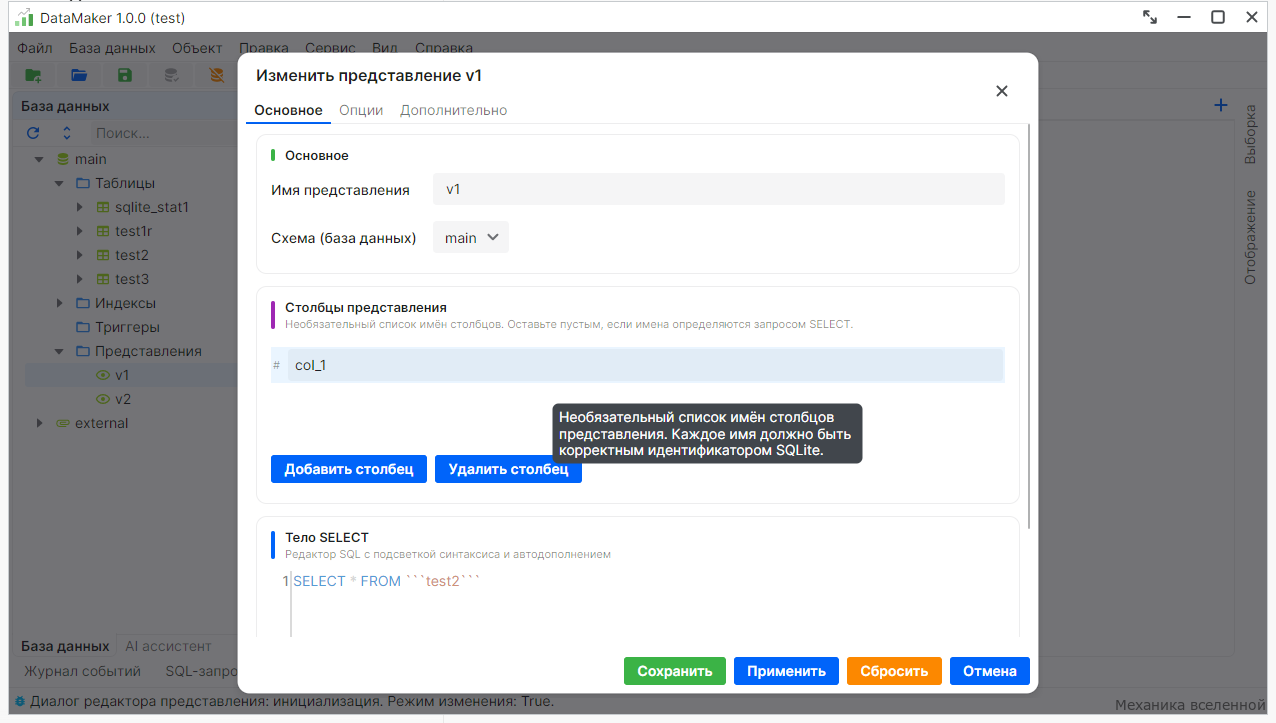Click the orange crossed-out database toolbar icon
This screenshot has width=1276, height=723.
click(x=216, y=75)
